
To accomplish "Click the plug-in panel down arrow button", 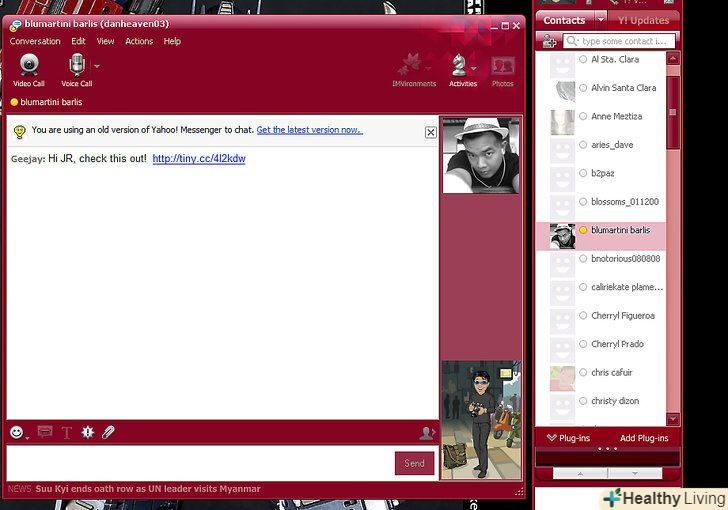I will [635, 473].
